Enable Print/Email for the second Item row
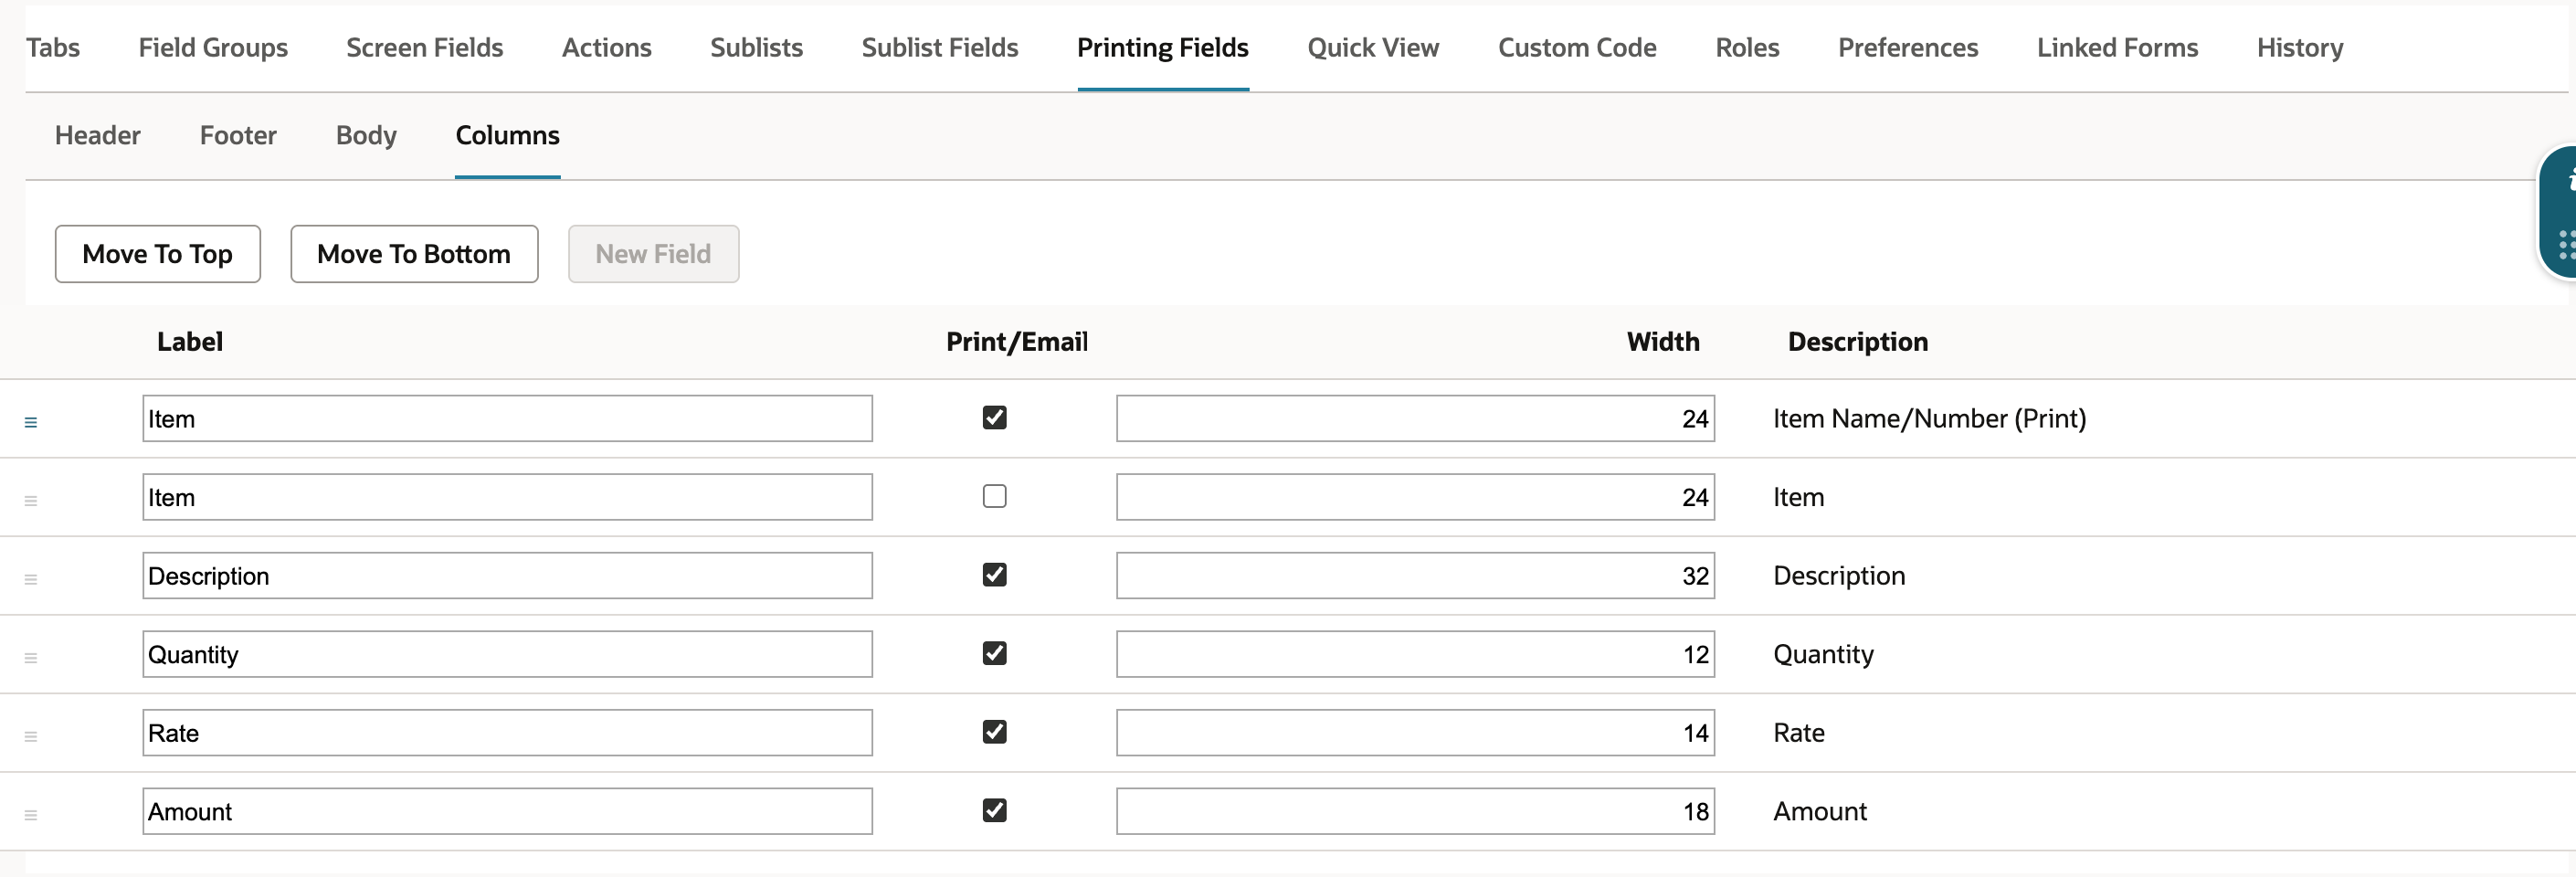 click(994, 496)
